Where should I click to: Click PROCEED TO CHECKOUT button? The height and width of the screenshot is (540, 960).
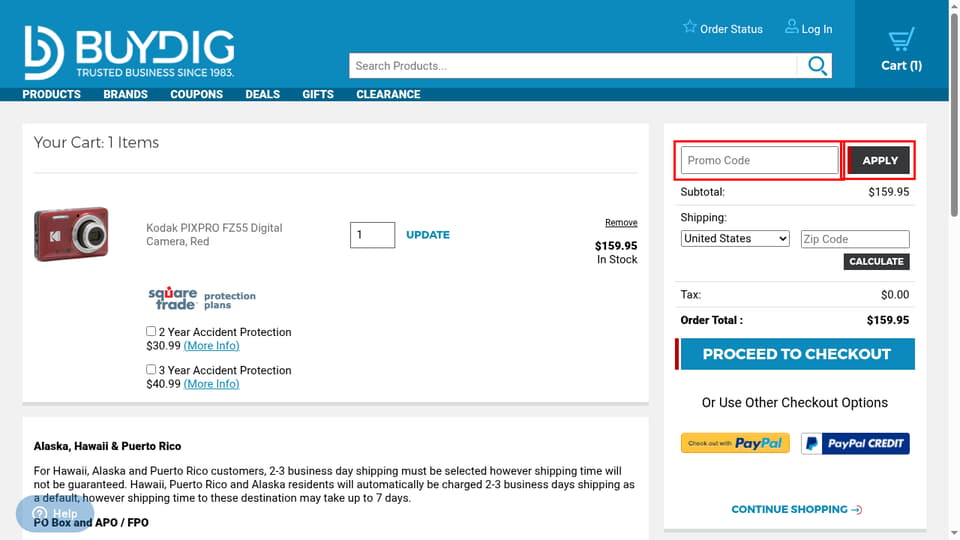pyautogui.click(x=796, y=354)
